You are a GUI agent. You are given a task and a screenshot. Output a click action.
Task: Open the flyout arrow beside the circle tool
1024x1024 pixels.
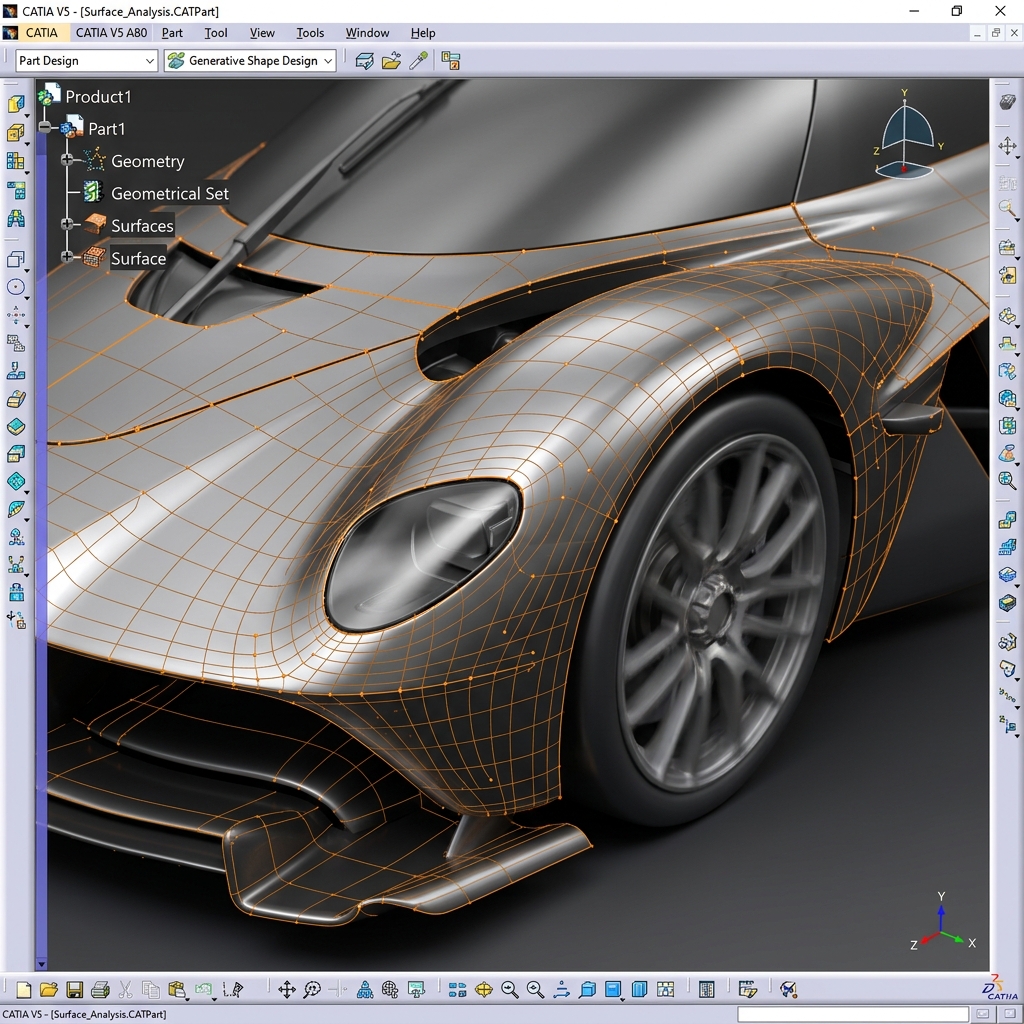tap(27, 297)
